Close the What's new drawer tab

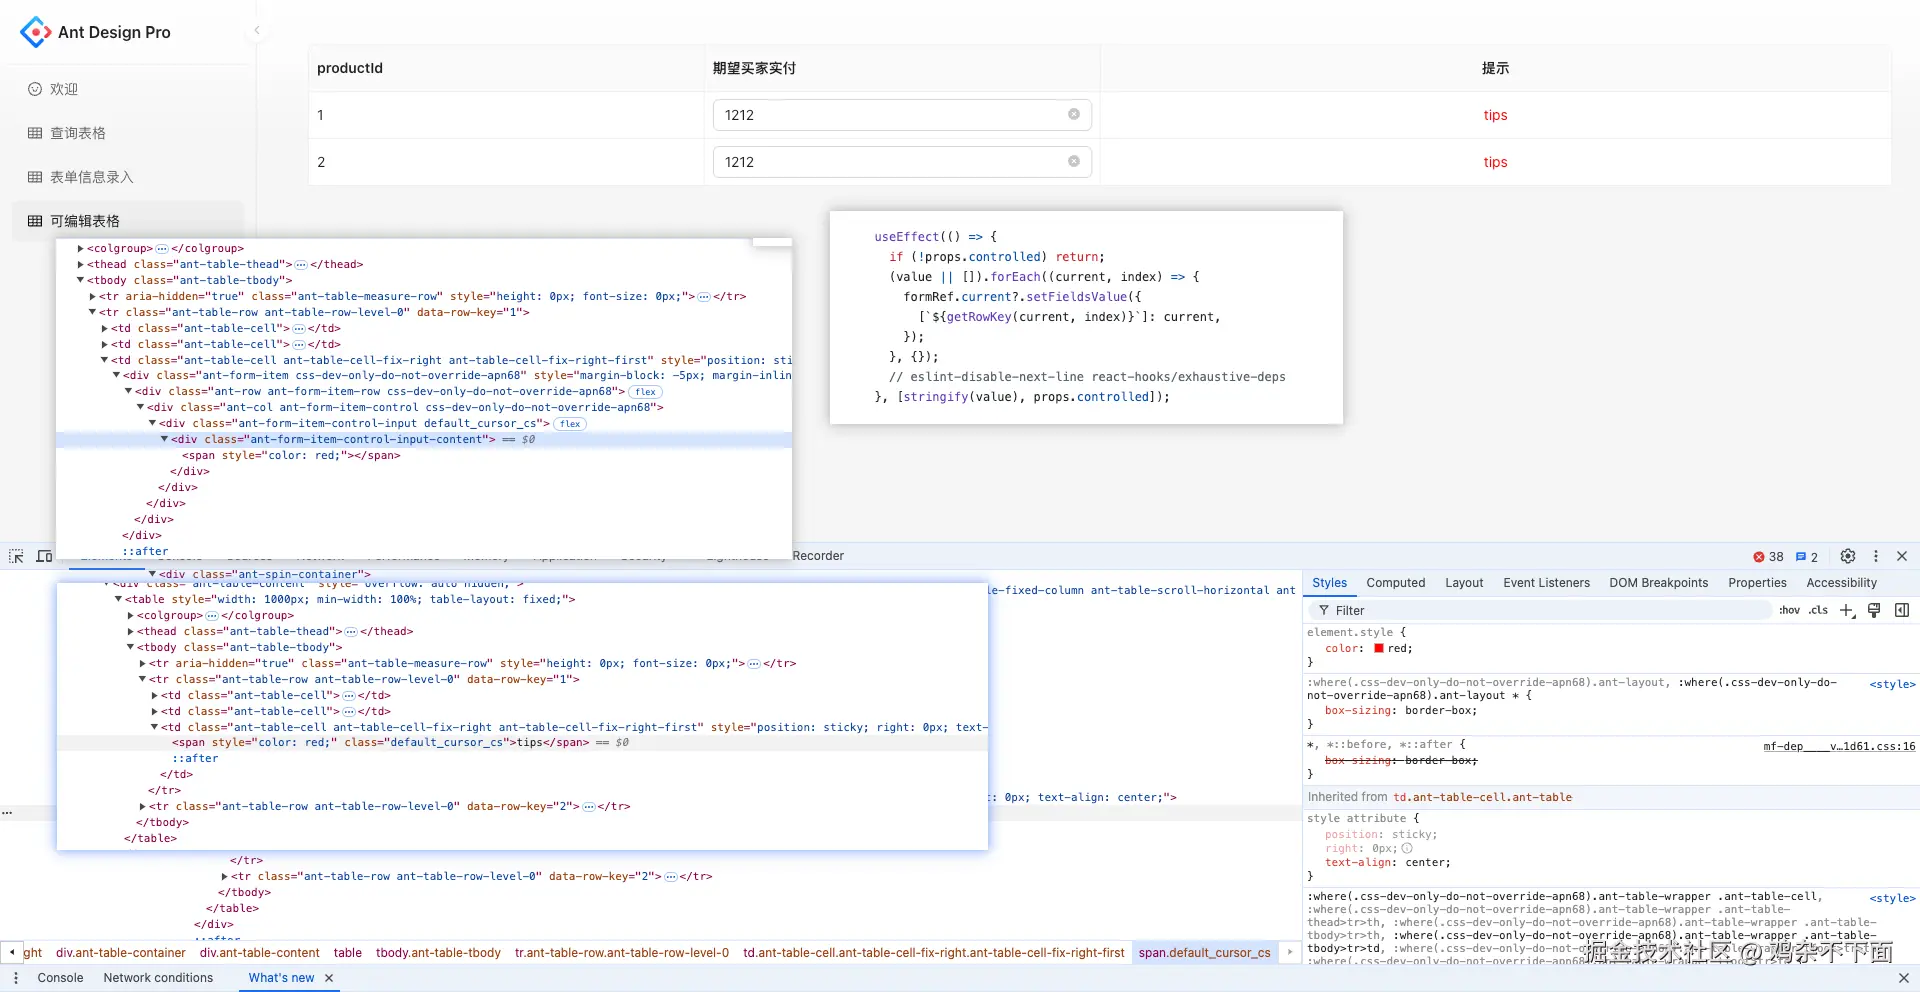(329, 978)
